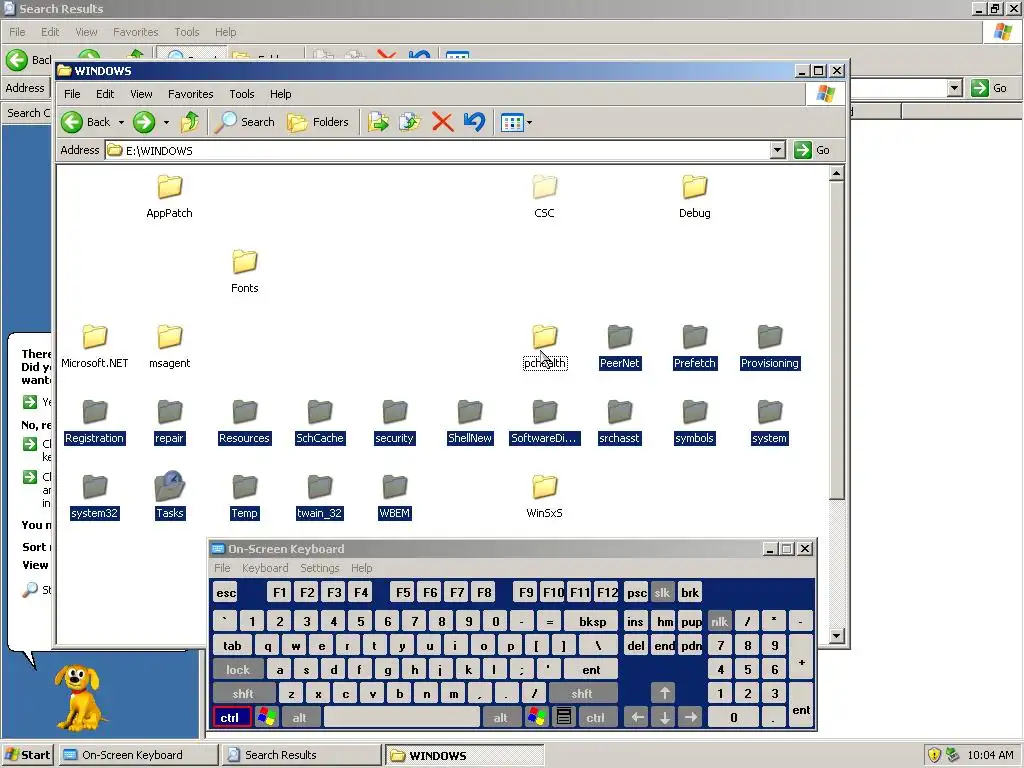Select the WBEM folder

pos(394,497)
